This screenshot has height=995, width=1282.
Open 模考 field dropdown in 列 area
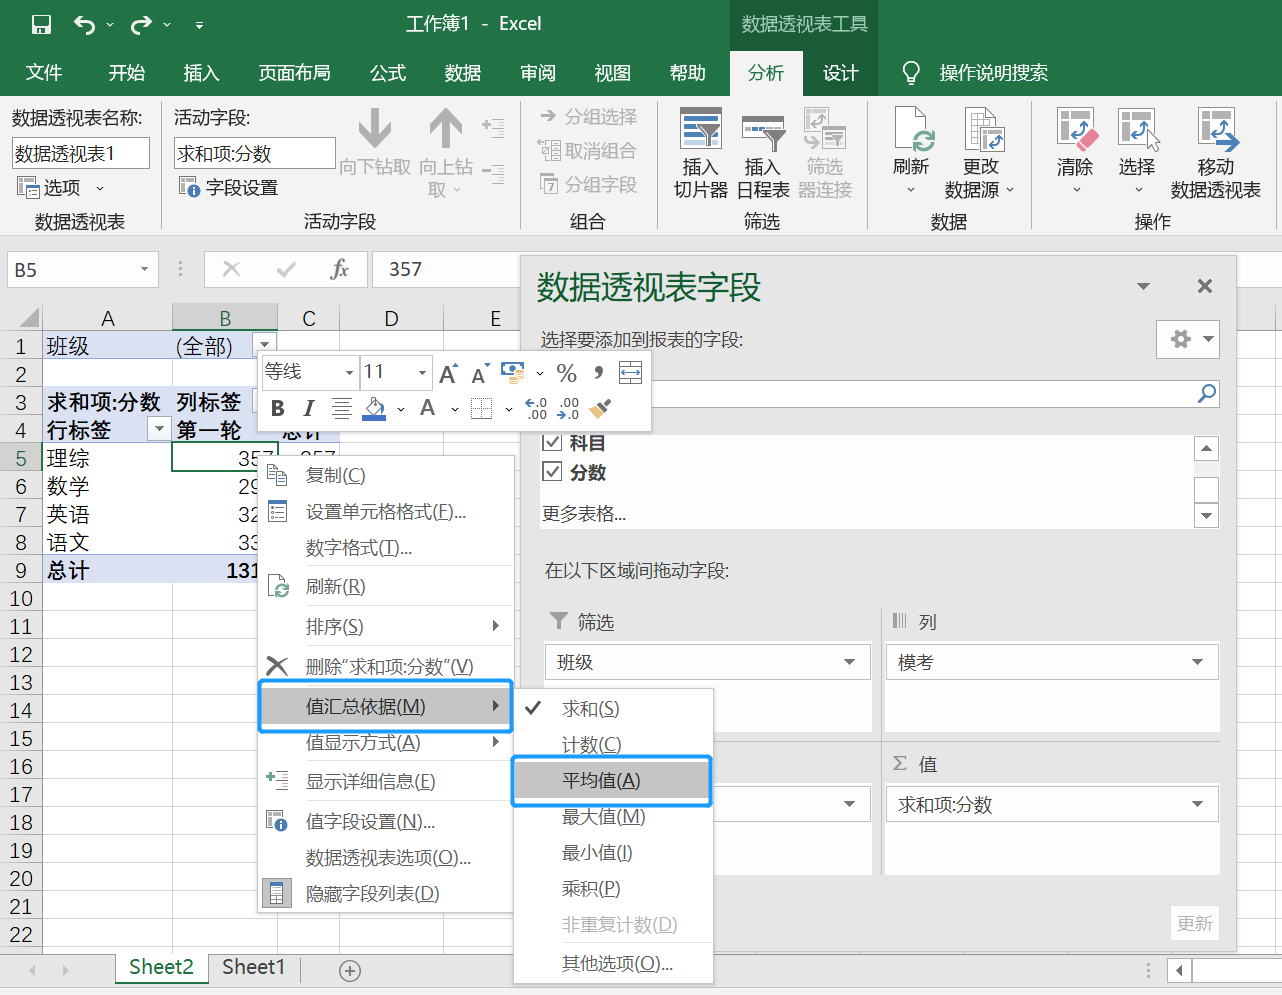(1197, 662)
